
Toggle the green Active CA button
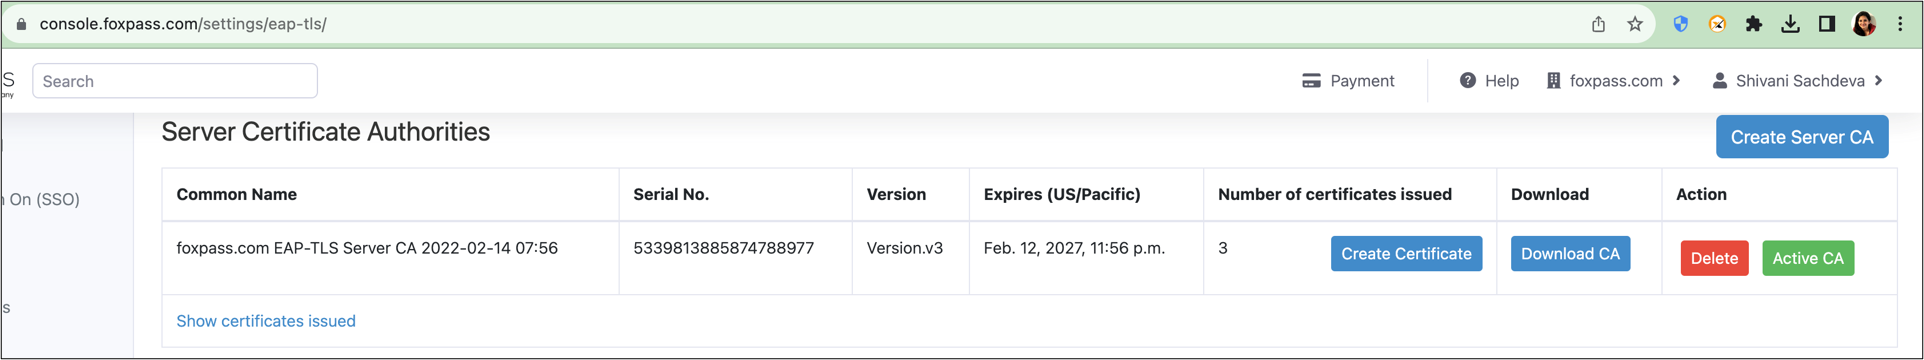click(x=1808, y=258)
